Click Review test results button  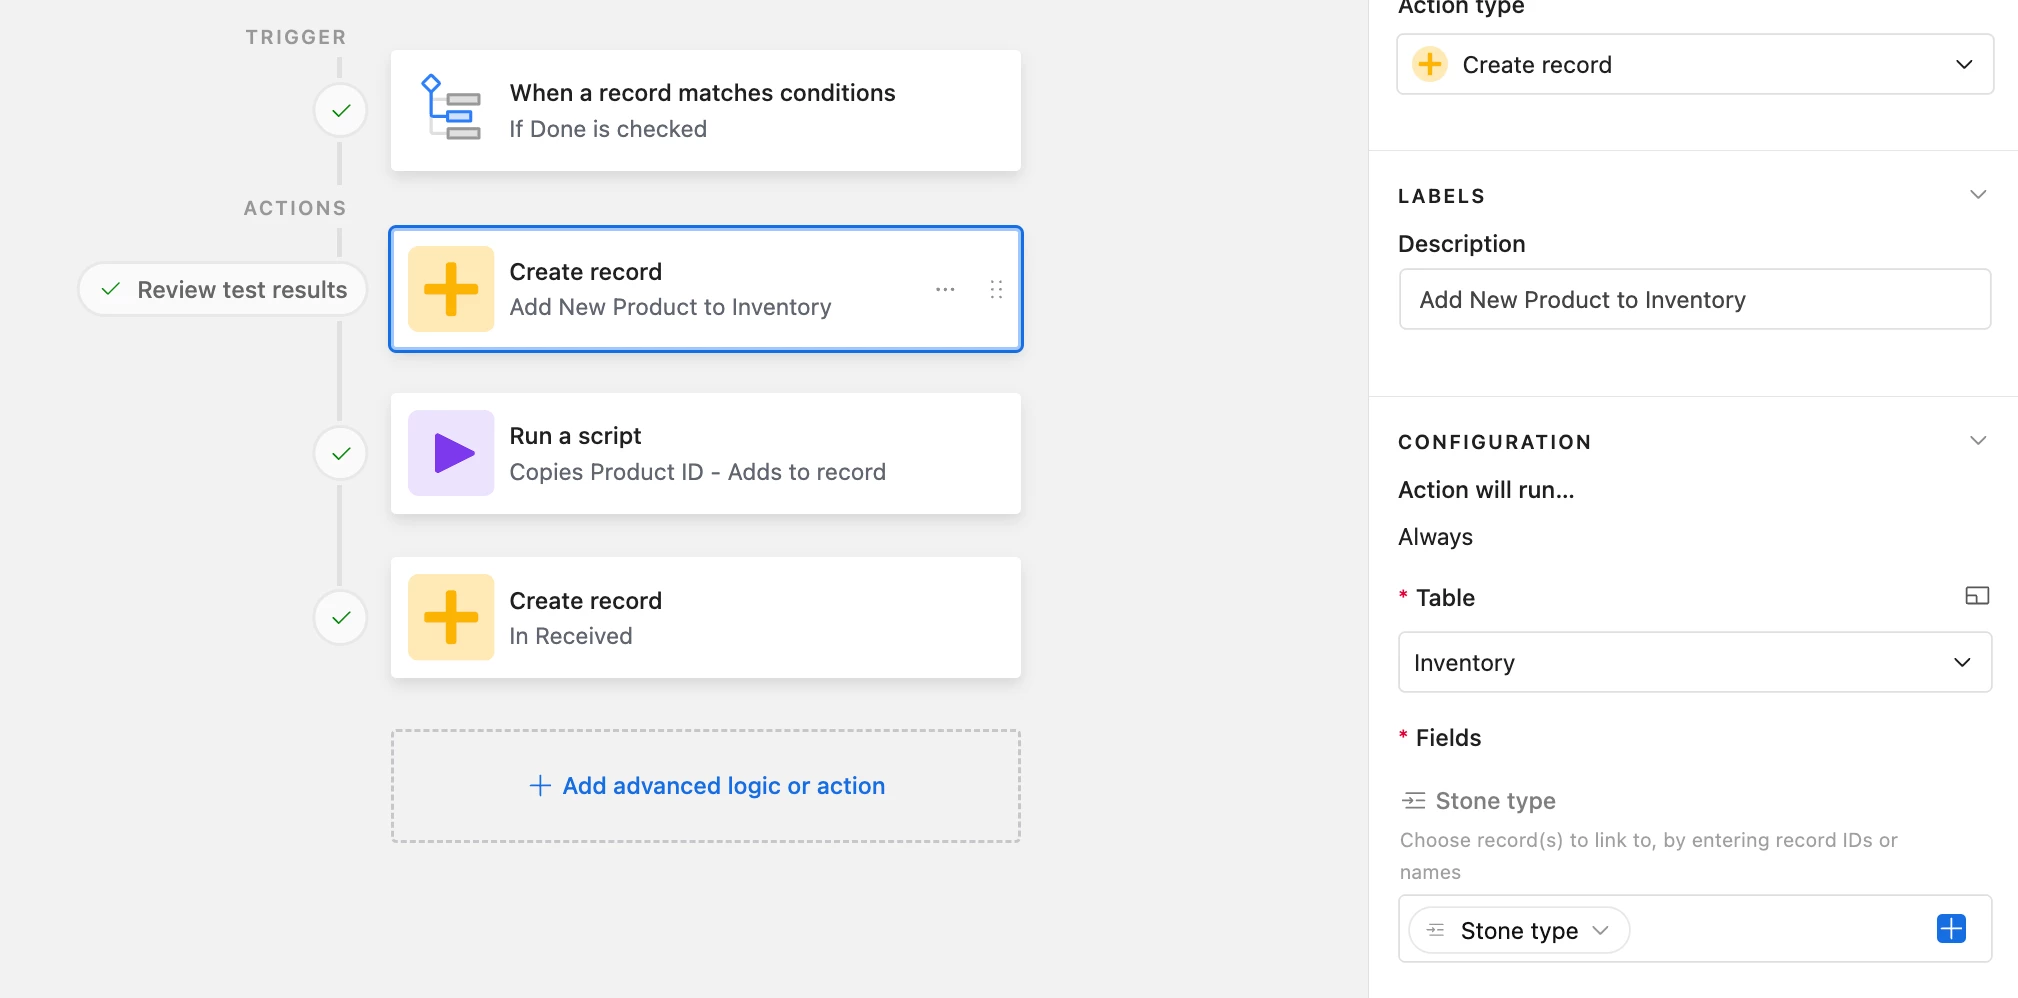tap(223, 290)
